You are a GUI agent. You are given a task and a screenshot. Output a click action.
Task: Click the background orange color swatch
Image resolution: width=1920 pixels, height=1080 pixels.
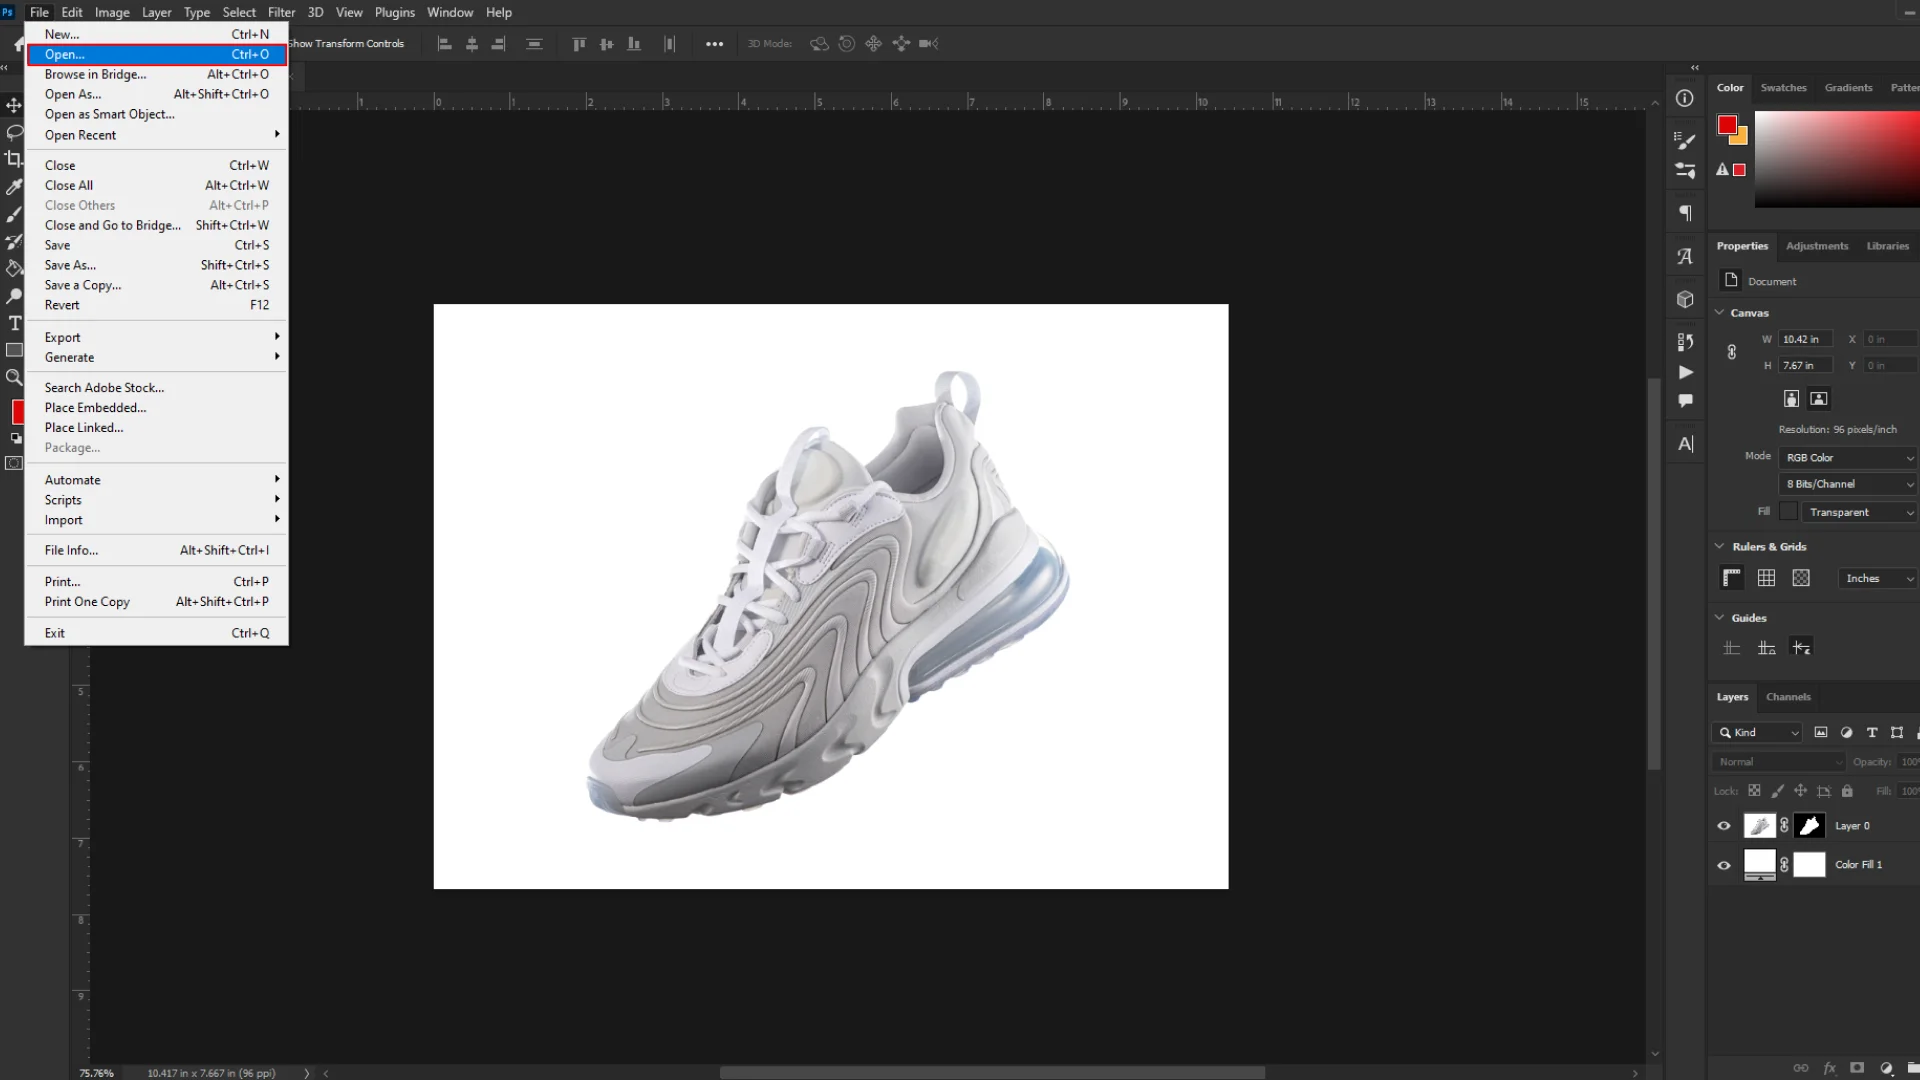1741,138
